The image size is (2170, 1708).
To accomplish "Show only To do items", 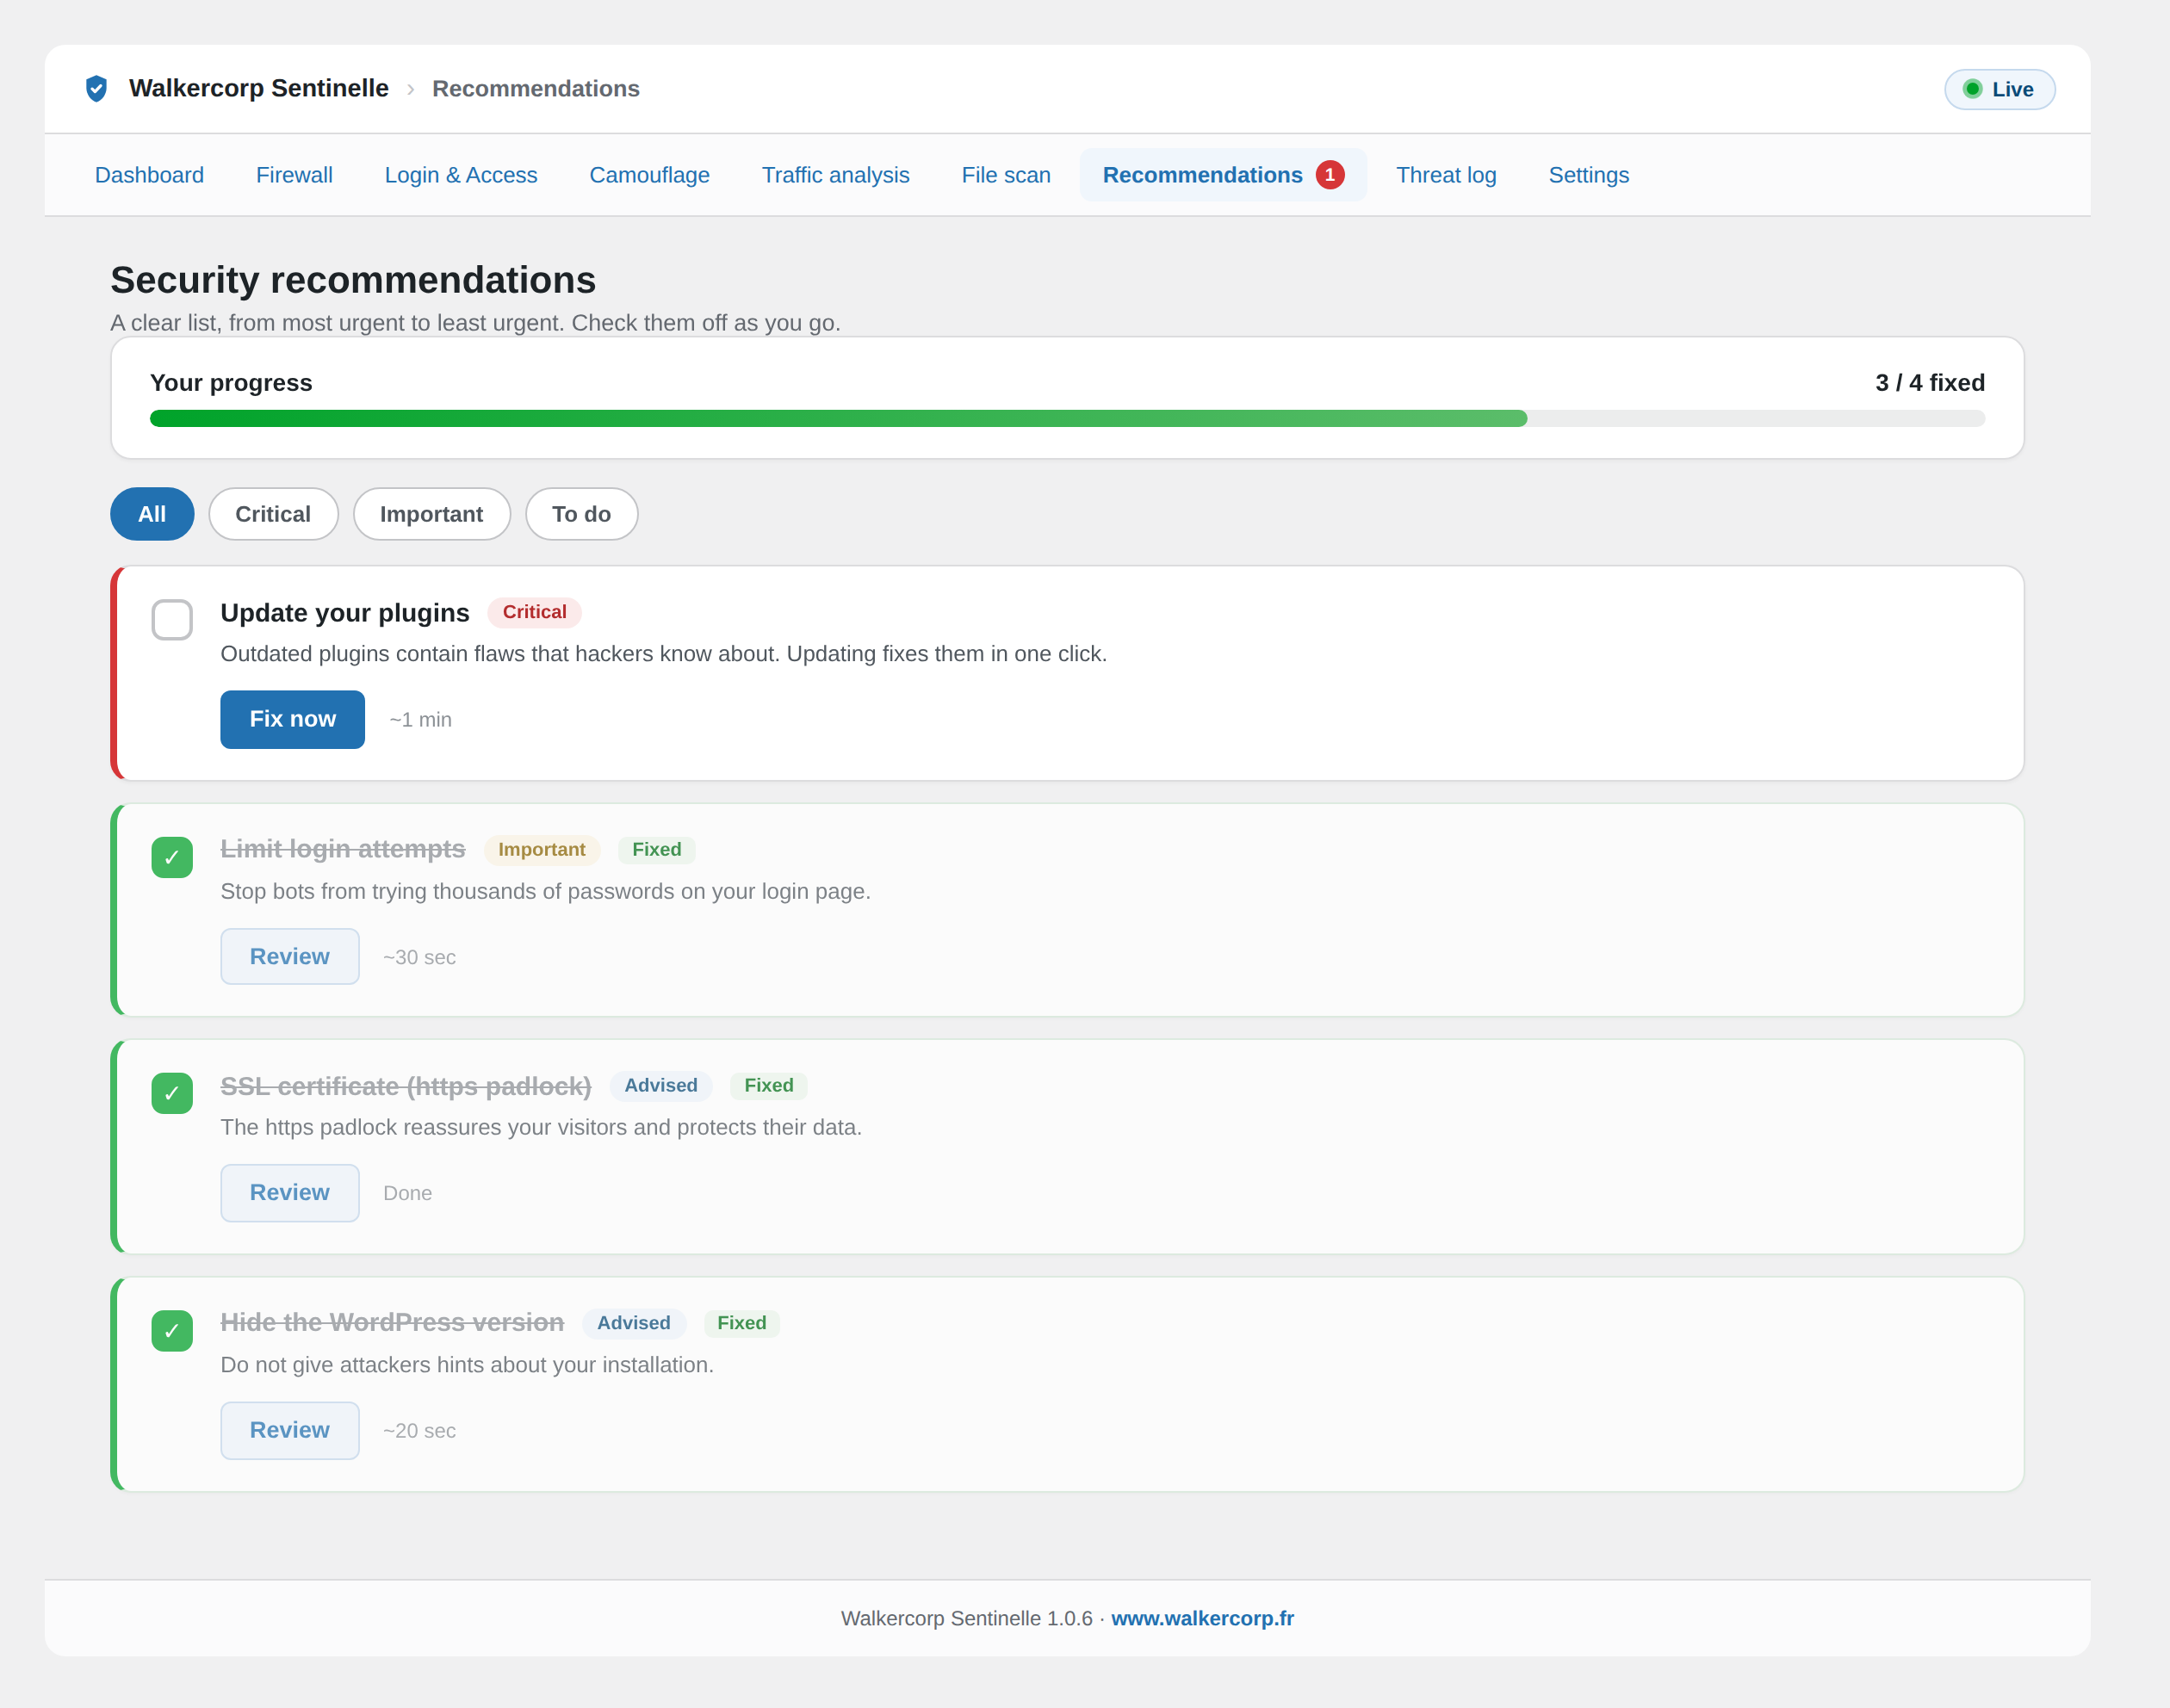I will click(581, 514).
